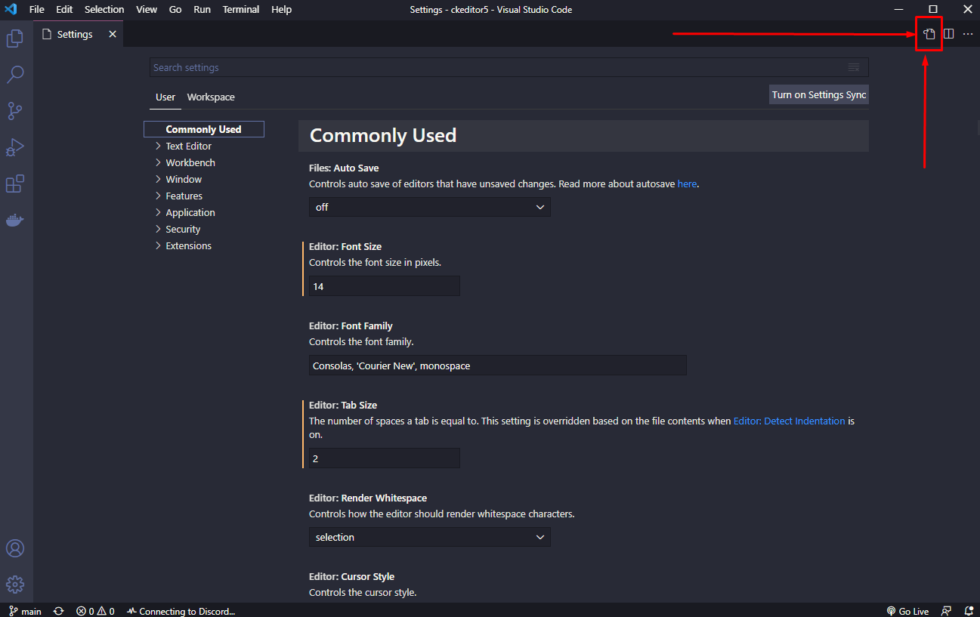Image resolution: width=980 pixels, height=617 pixels.
Task: Open the Go menu
Action: (175, 9)
